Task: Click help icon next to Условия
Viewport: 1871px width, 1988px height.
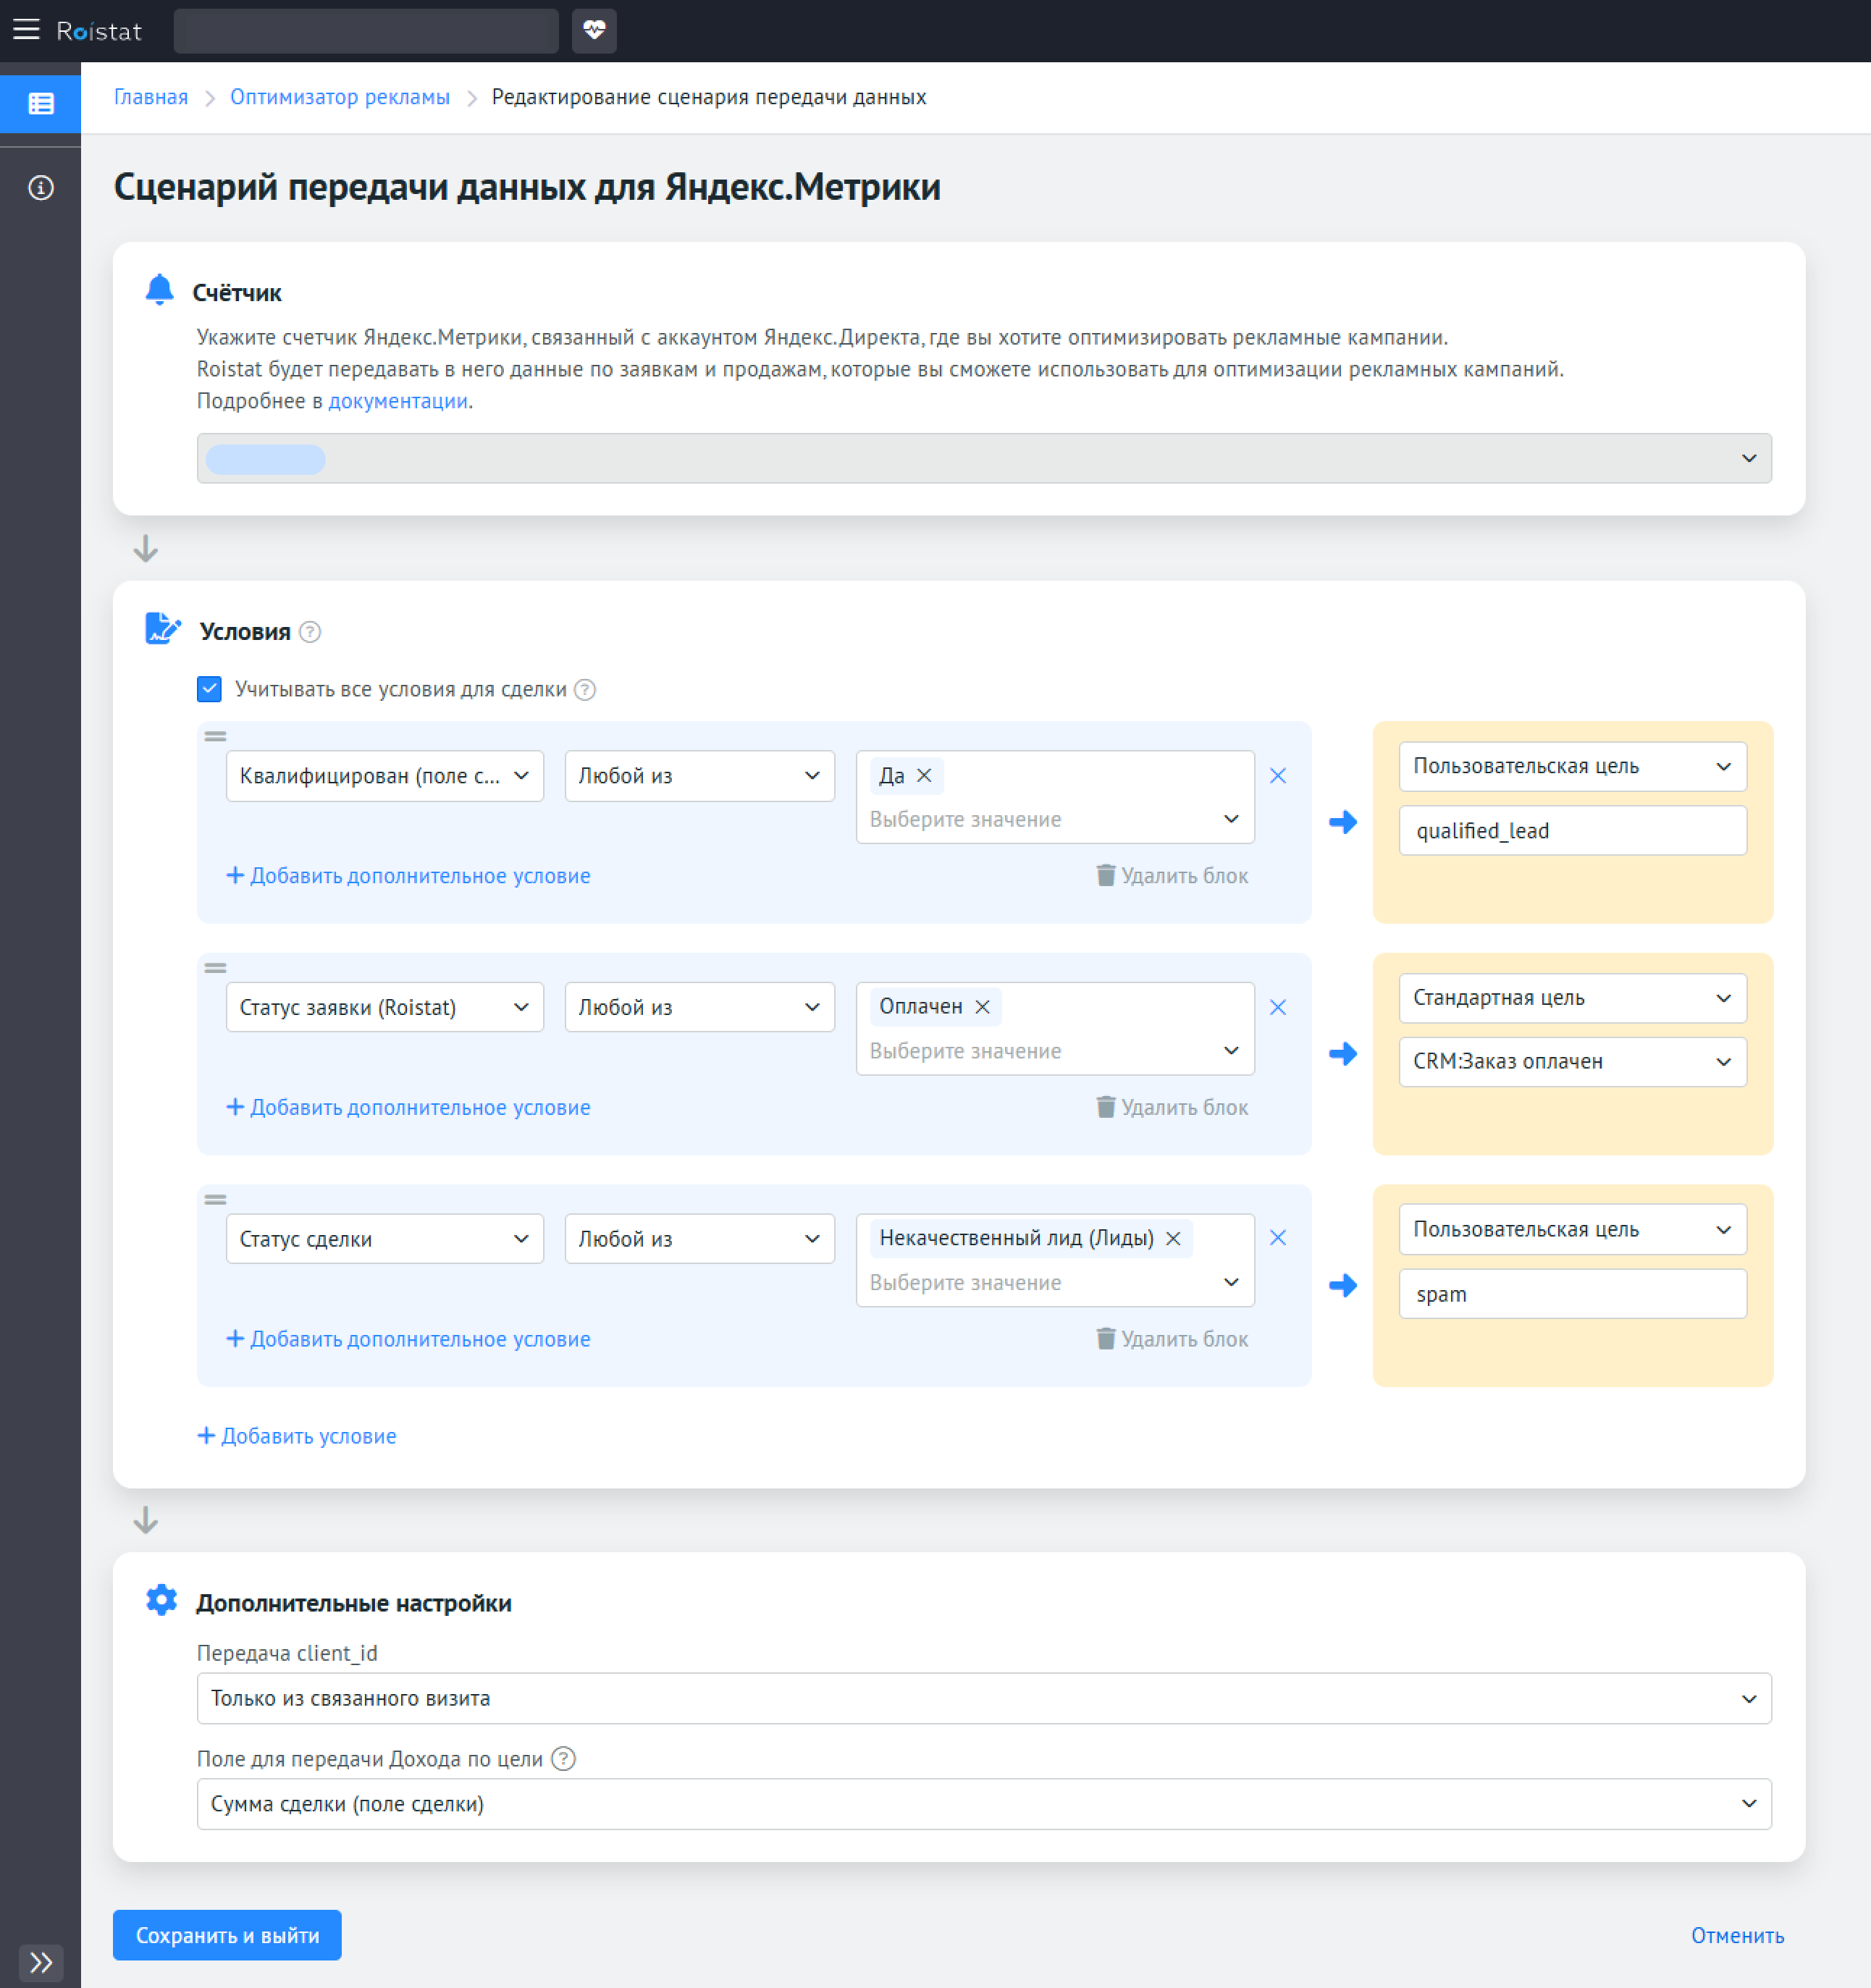Action: coord(311,632)
